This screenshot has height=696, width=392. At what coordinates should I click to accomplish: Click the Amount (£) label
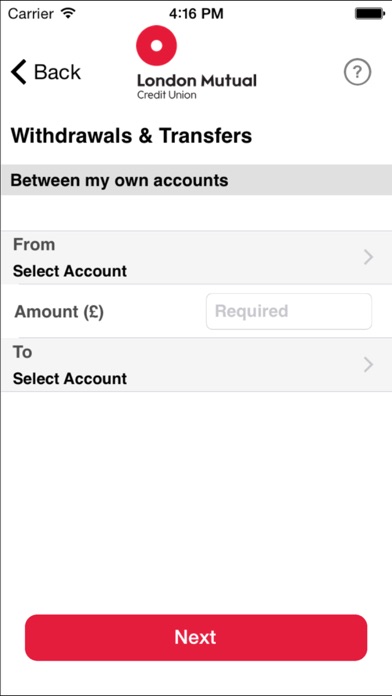[x=59, y=312]
